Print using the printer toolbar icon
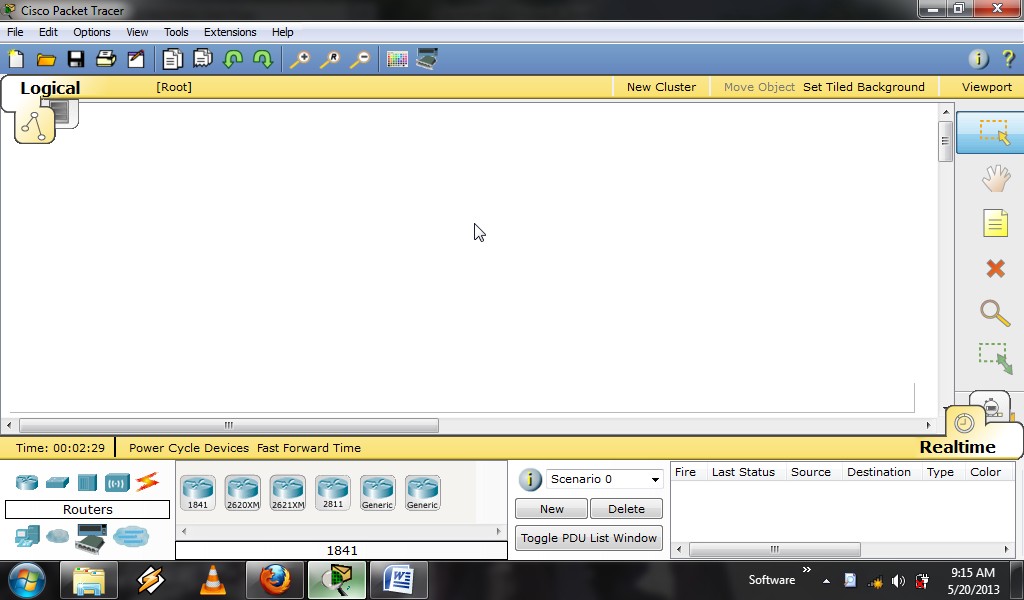1024x600 pixels. [106, 59]
